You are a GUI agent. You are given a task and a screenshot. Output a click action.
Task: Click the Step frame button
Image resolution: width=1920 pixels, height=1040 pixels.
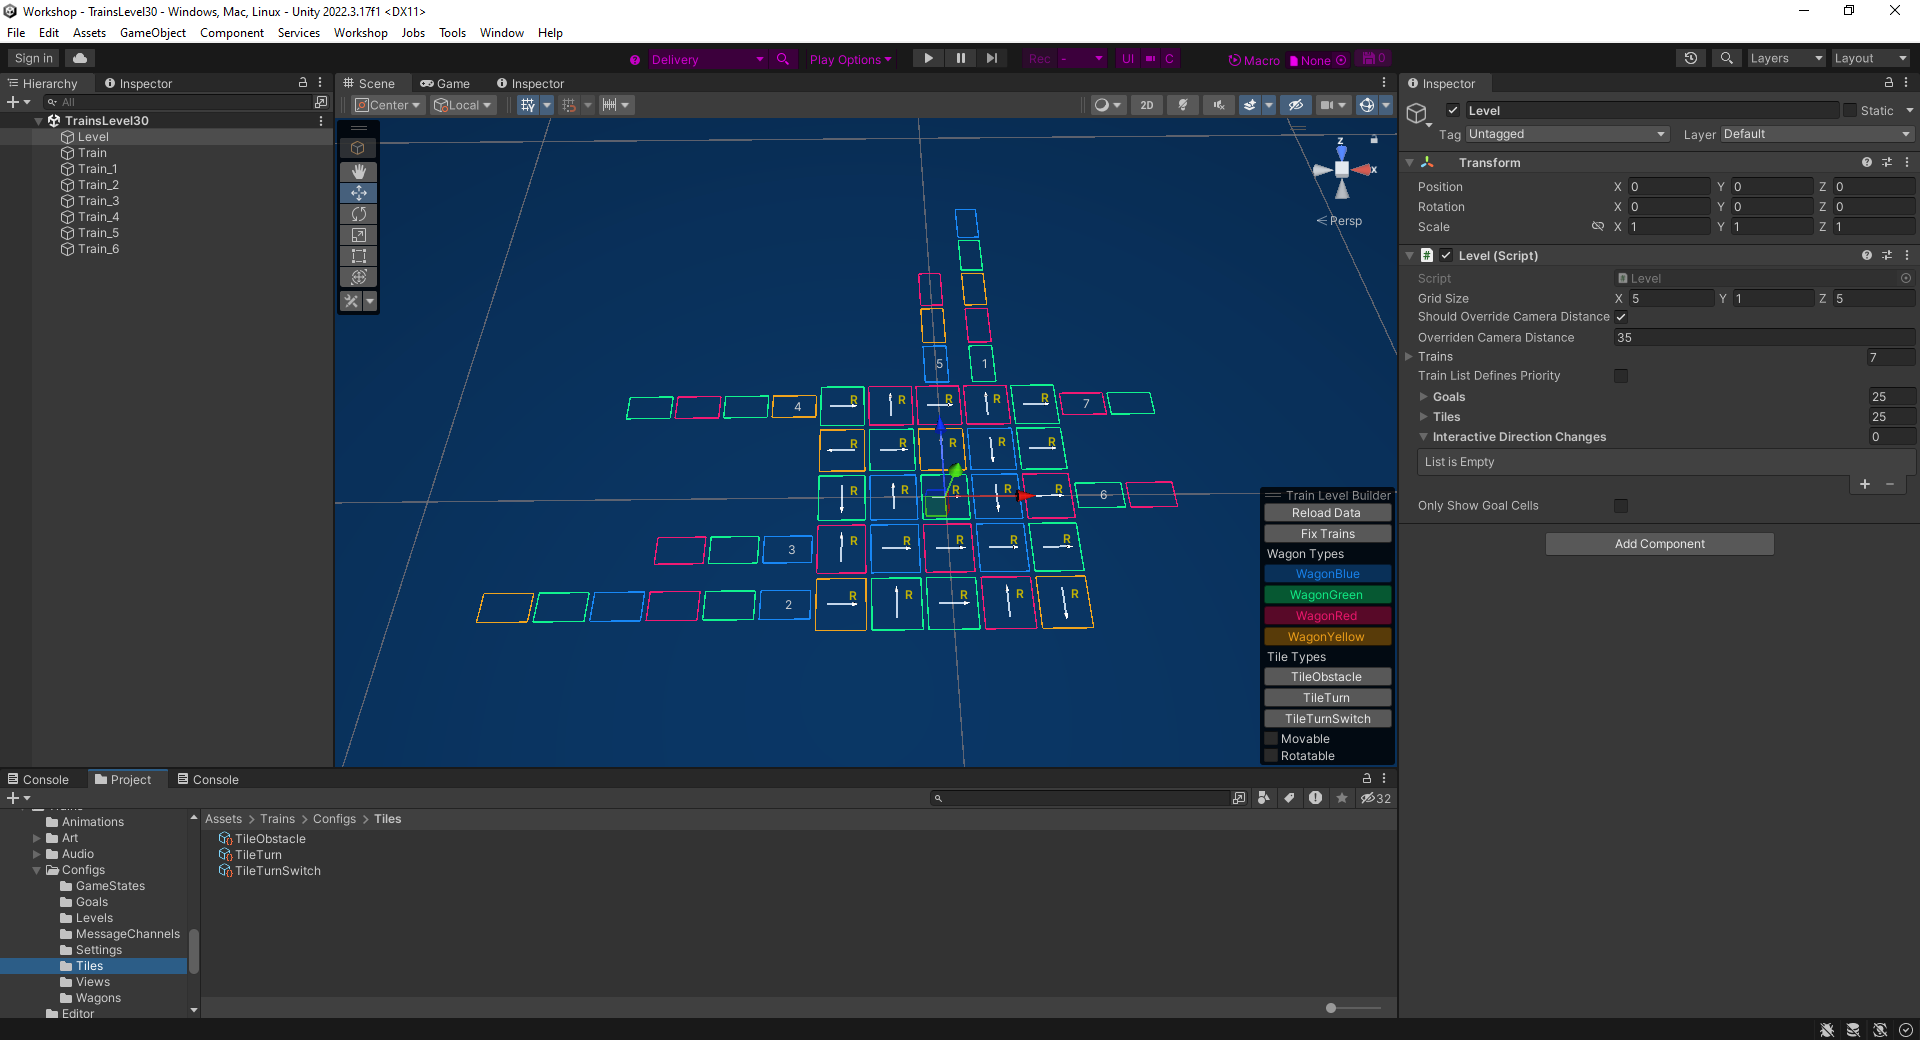tap(991, 59)
